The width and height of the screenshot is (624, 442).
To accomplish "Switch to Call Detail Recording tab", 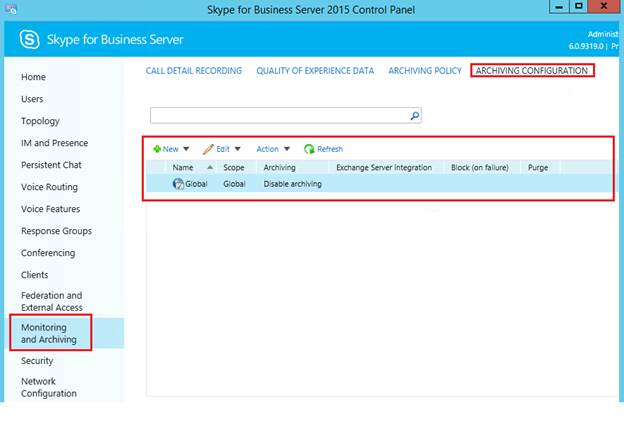I will (x=193, y=71).
